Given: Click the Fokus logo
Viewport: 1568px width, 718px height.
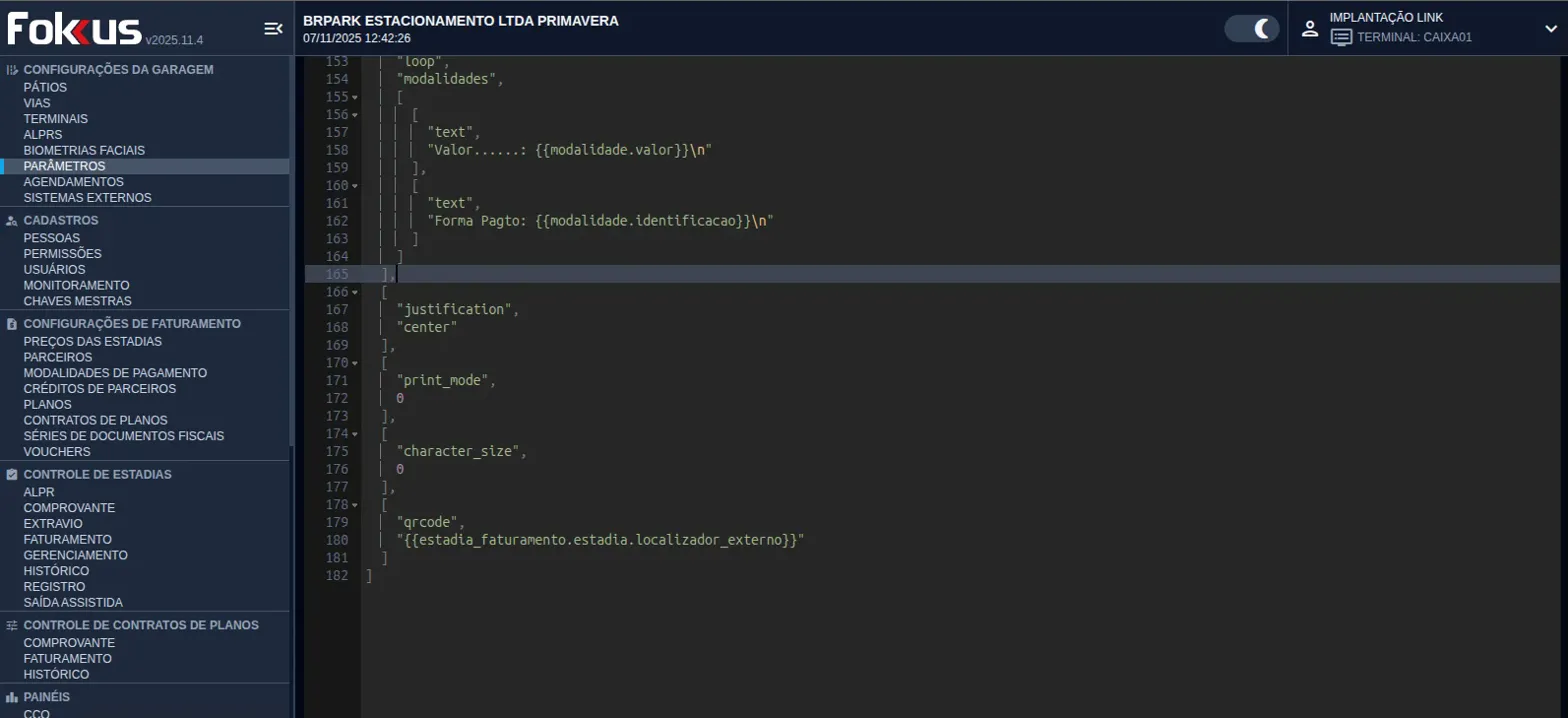Looking at the screenshot, I should tap(74, 29).
